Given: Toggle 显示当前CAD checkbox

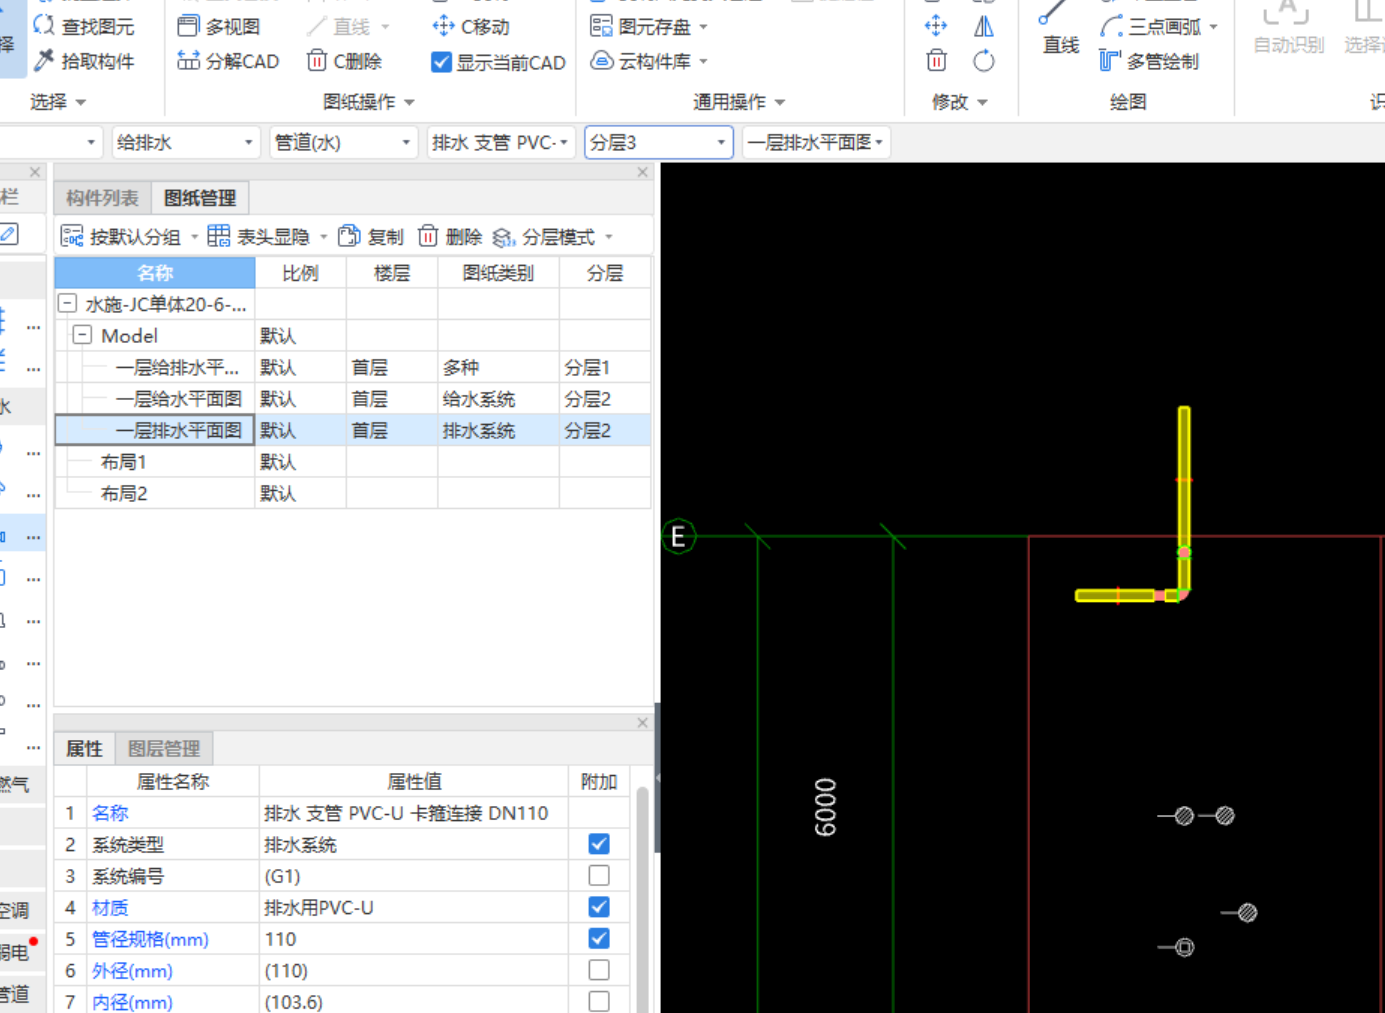Looking at the screenshot, I should tap(441, 62).
